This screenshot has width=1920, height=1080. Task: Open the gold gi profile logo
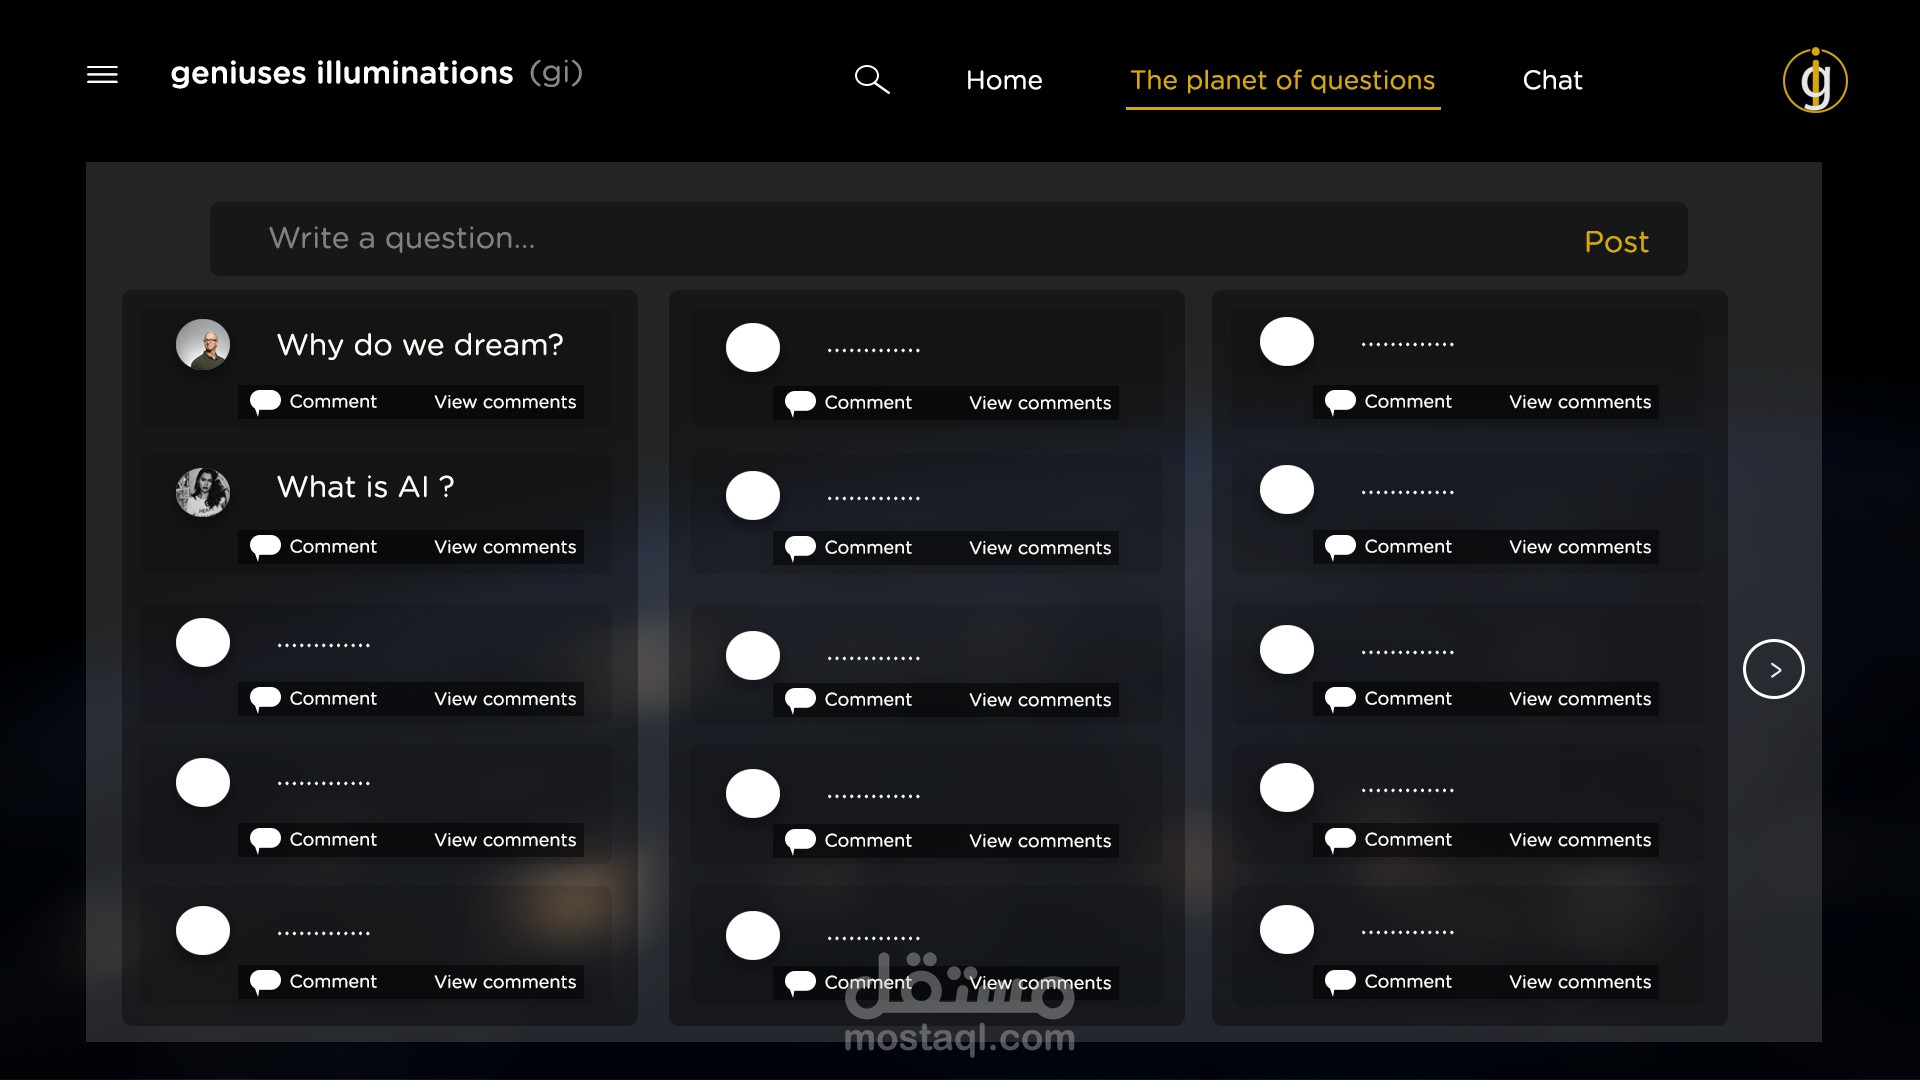pos(1814,81)
